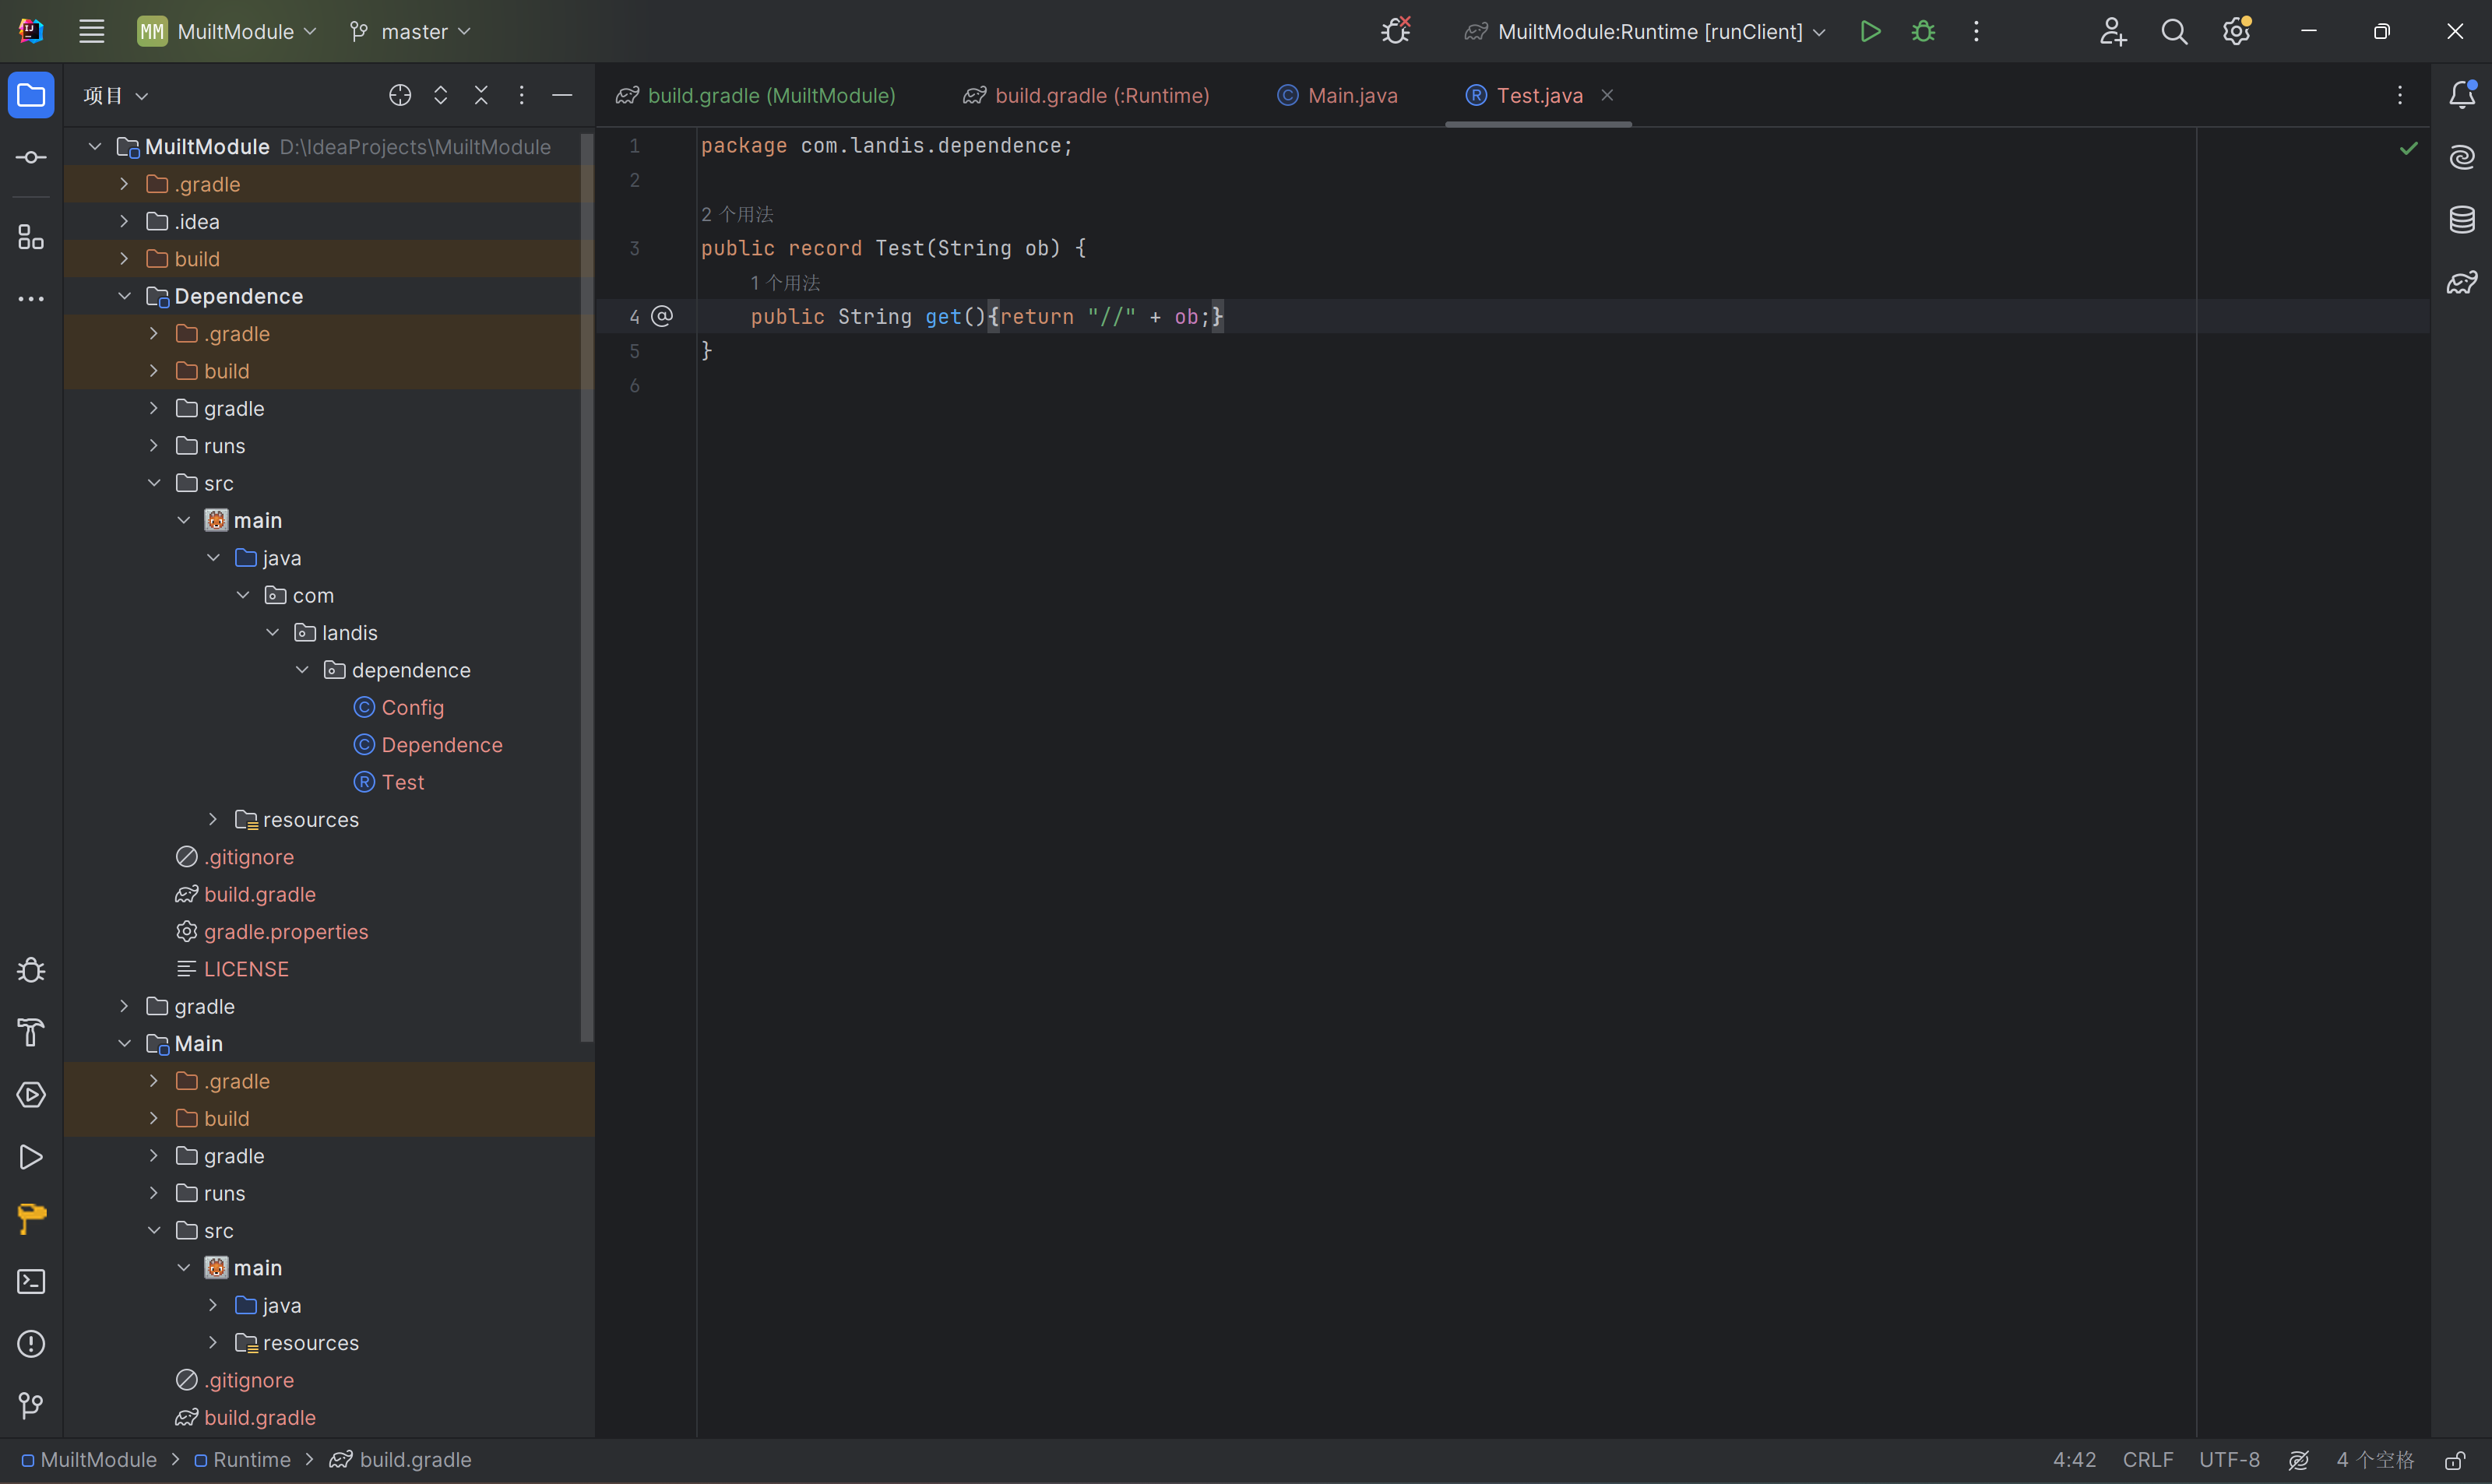The width and height of the screenshot is (2492, 1484).
Task: Open Code With Me user icon
Action: tap(2112, 31)
